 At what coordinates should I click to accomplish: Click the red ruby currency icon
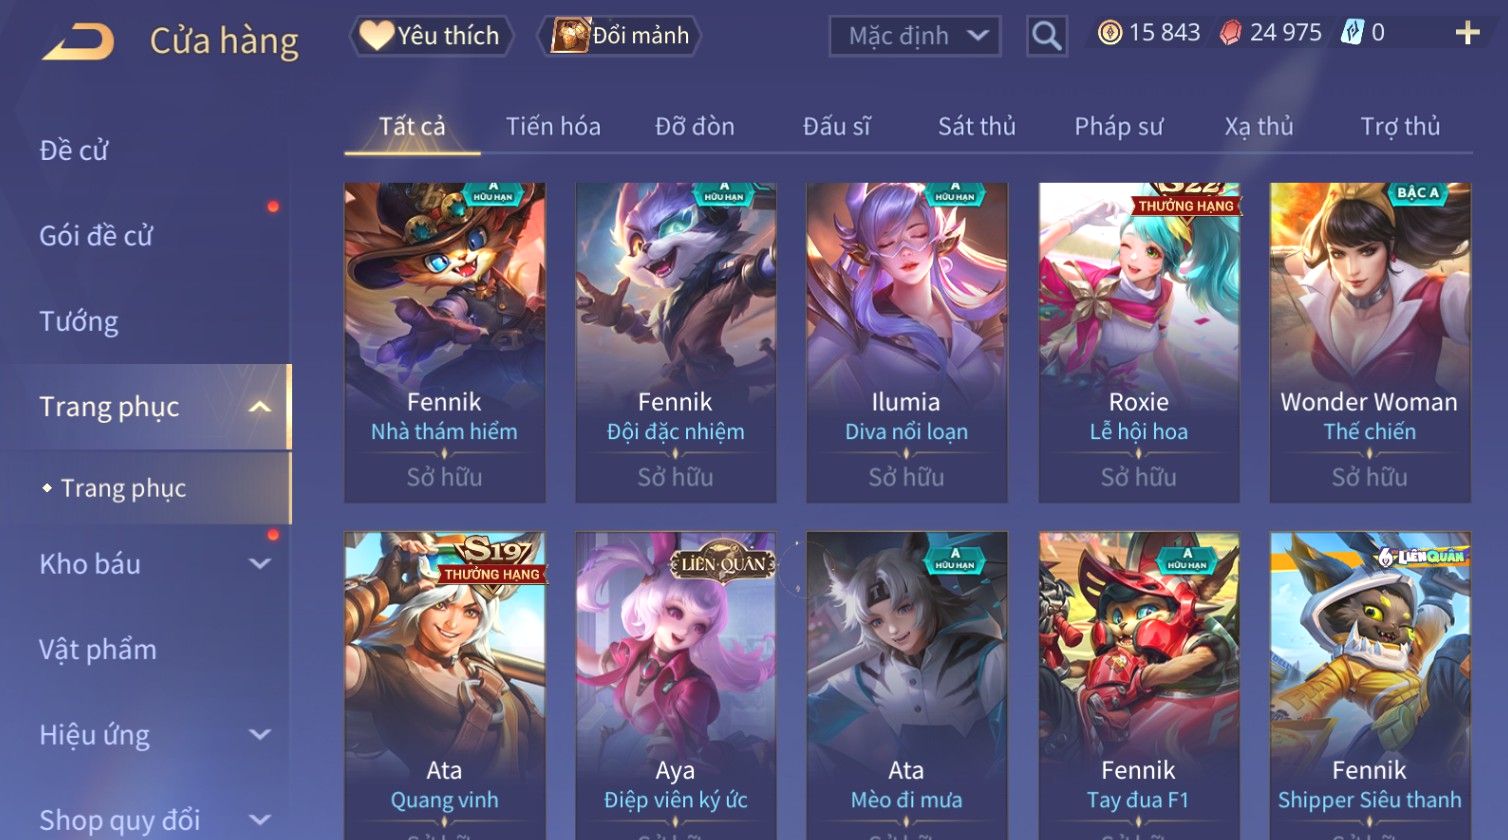(1231, 33)
